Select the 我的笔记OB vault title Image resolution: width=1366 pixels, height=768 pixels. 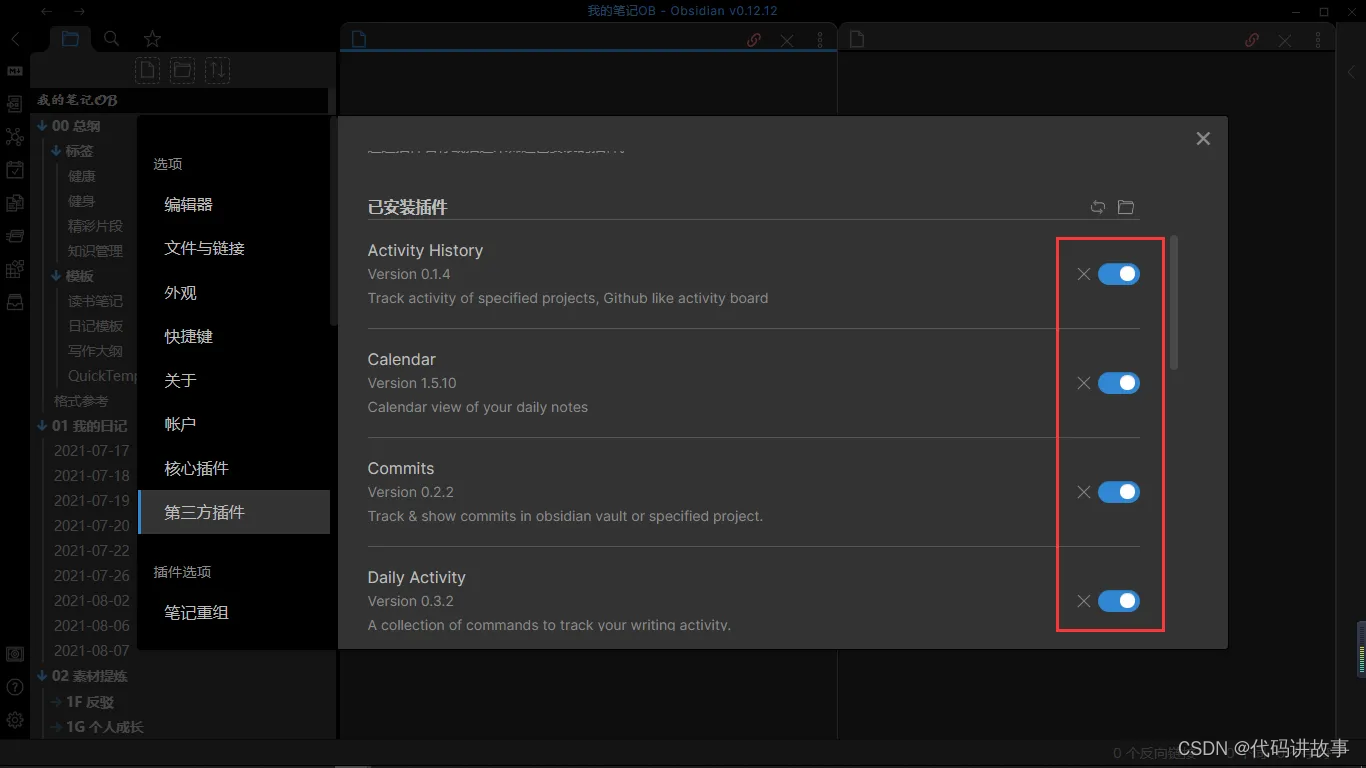coord(77,100)
